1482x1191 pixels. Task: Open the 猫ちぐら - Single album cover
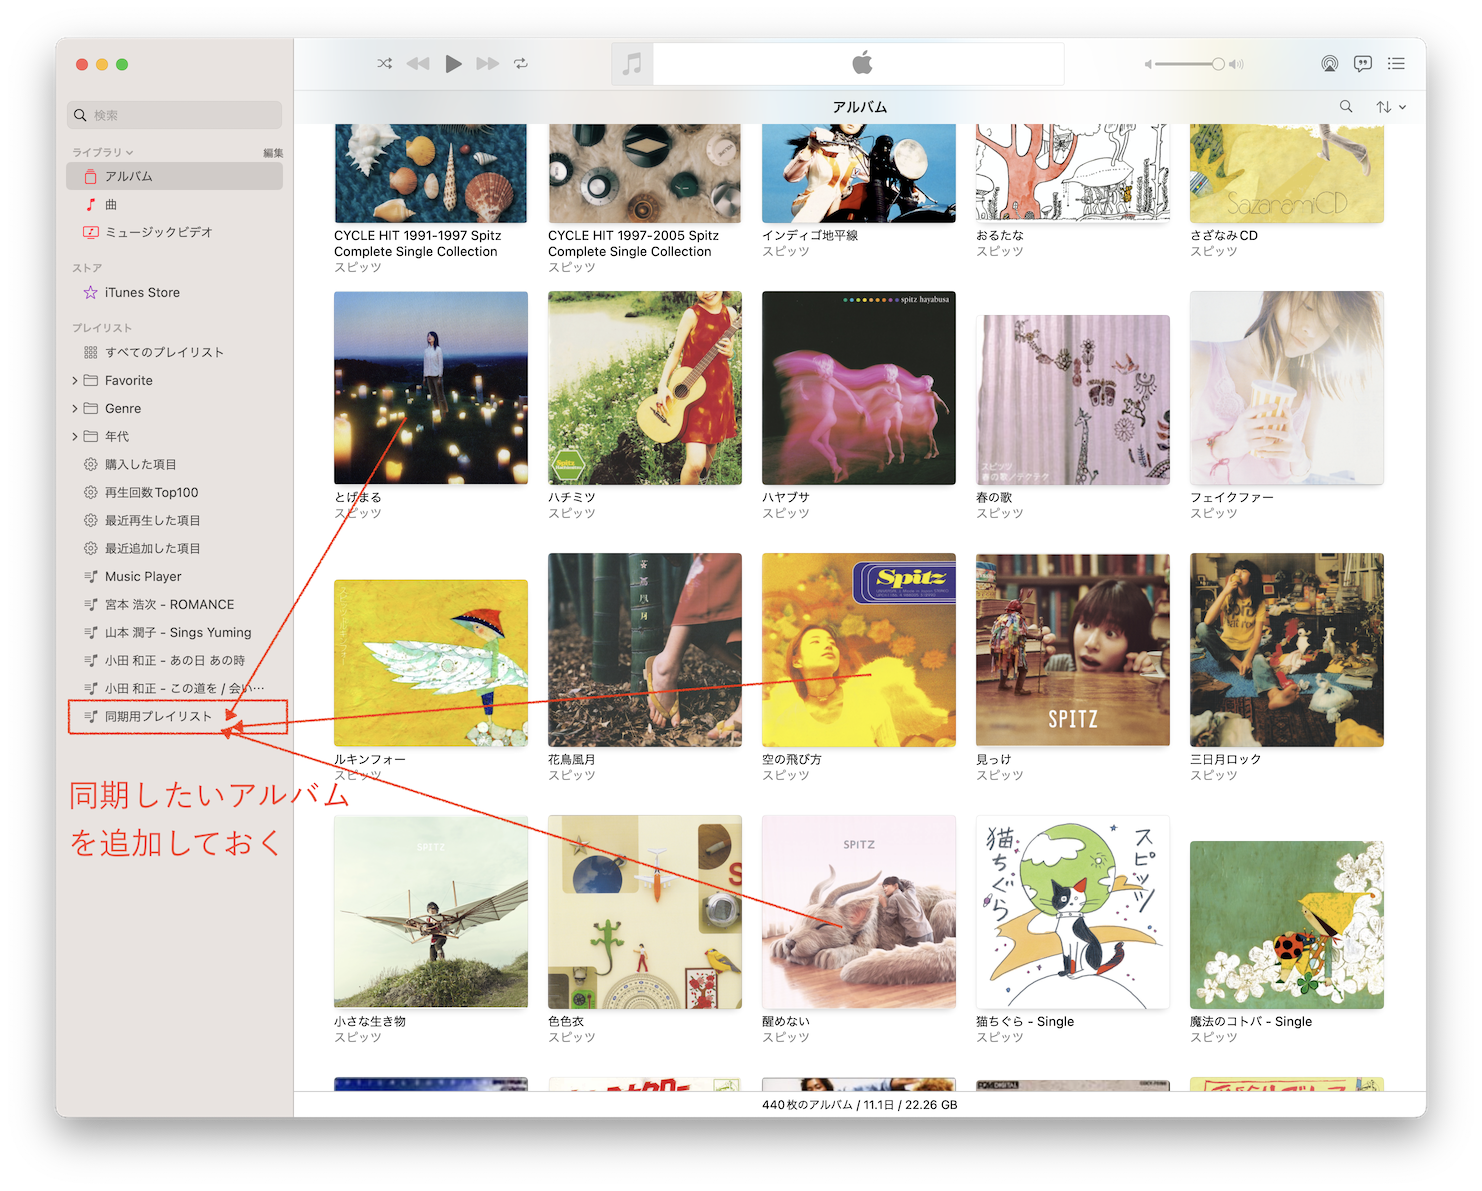click(1073, 912)
